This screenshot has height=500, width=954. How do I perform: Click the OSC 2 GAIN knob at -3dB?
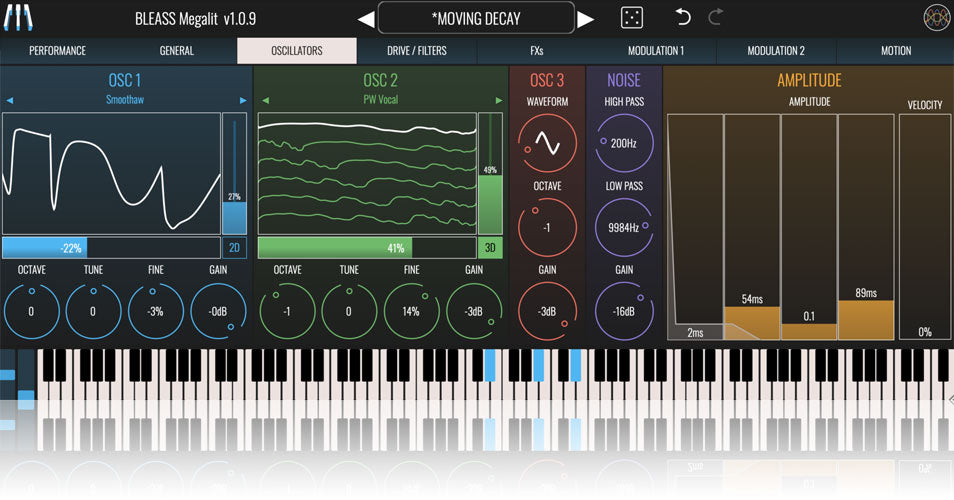tap(474, 311)
